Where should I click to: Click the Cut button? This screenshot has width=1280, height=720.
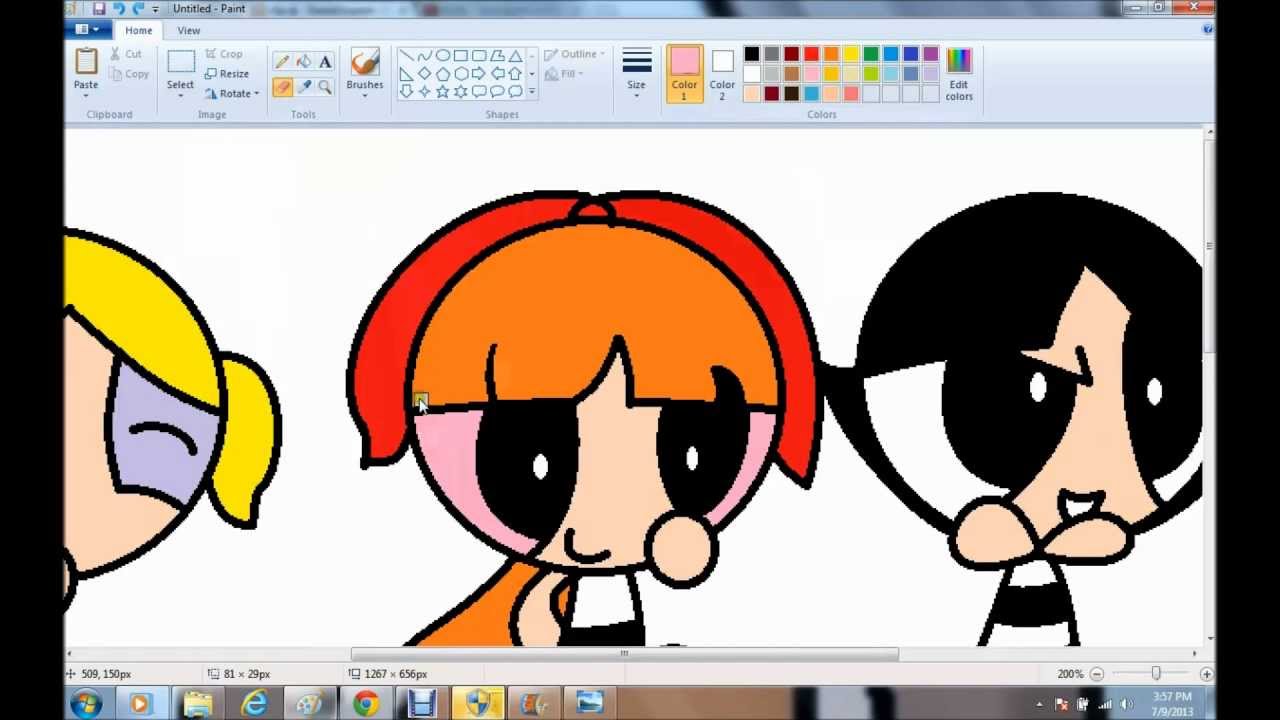click(x=126, y=54)
